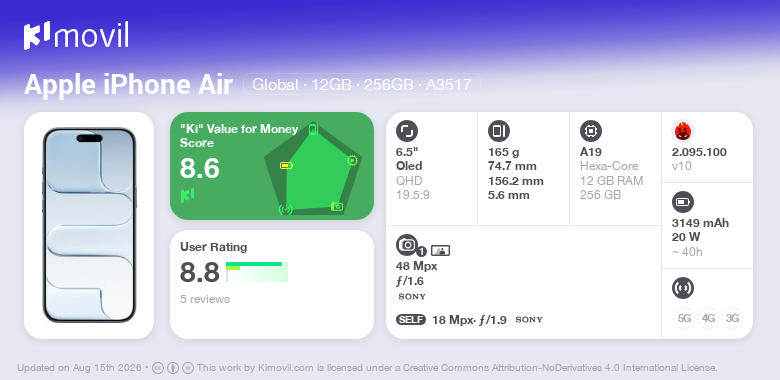Click the small Ki logo under score
Screen dimensions: 780x380
pos(188,195)
